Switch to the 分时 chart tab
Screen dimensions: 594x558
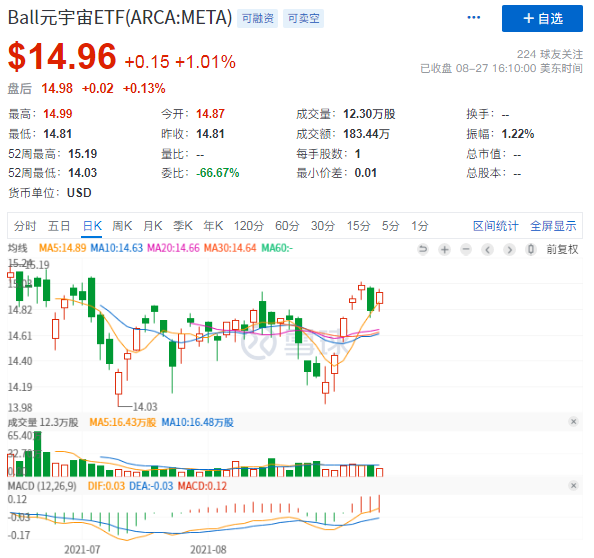coord(25,226)
